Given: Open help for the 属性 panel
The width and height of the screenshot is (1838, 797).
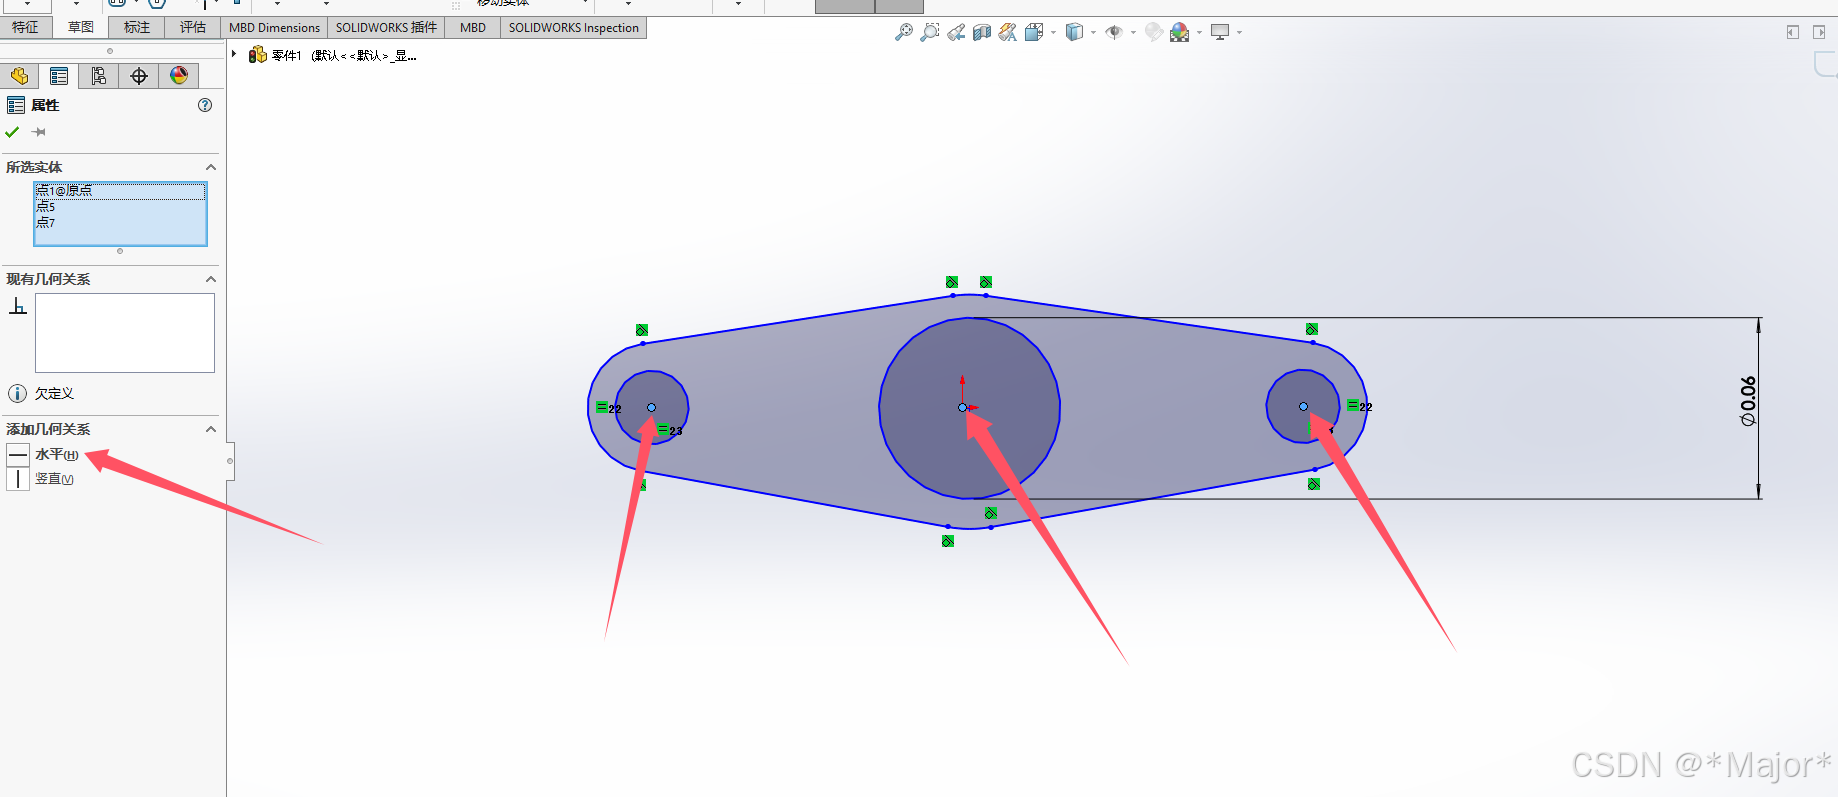Looking at the screenshot, I should click(x=205, y=105).
